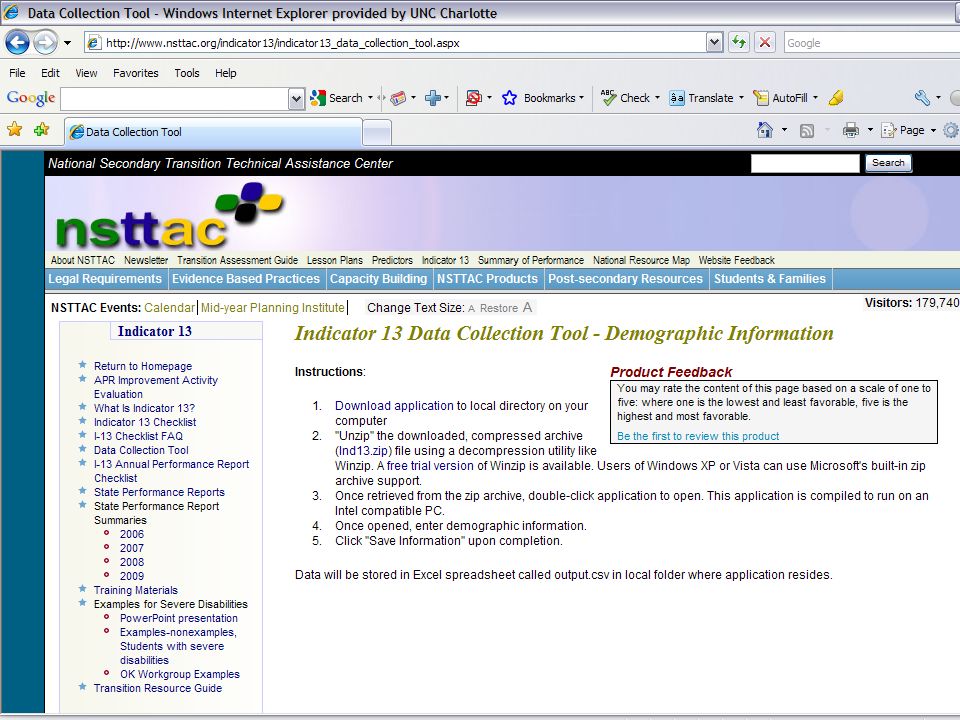Open the Edit menu
Image resolution: width=960 pixels, height=720 pixels.
pyautogui.click(x=50, y=73)
